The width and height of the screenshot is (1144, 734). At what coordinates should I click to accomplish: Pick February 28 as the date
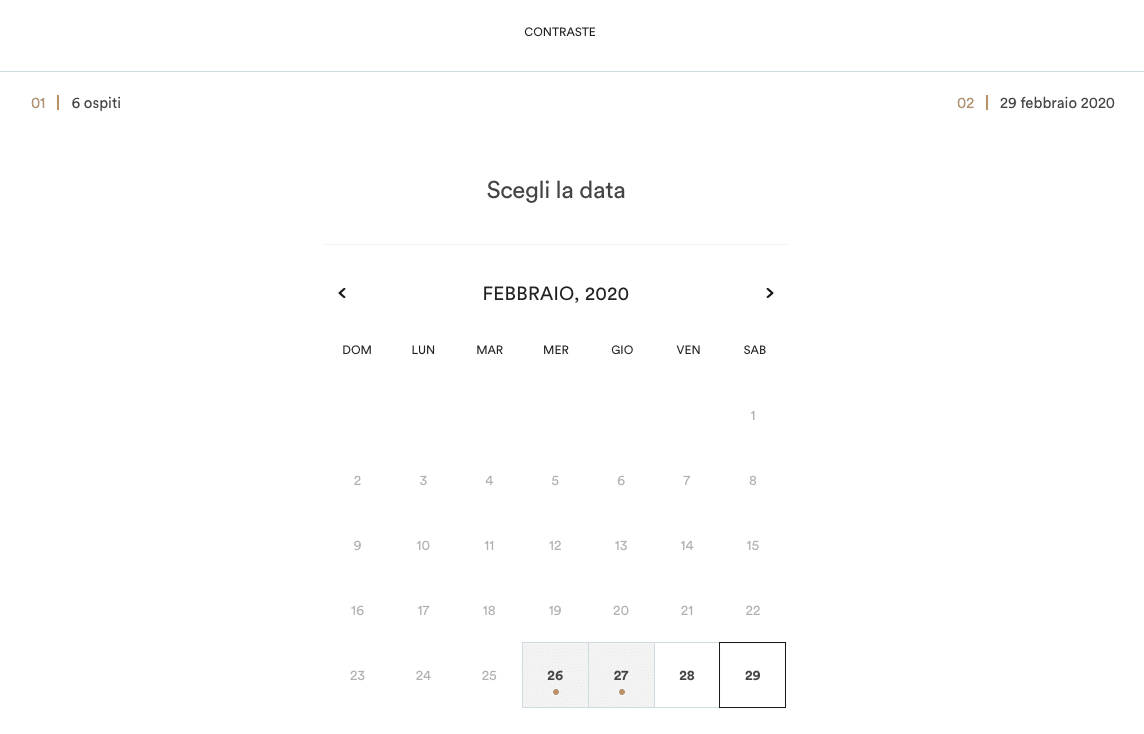pyautogui.click(x=687, y=675)
